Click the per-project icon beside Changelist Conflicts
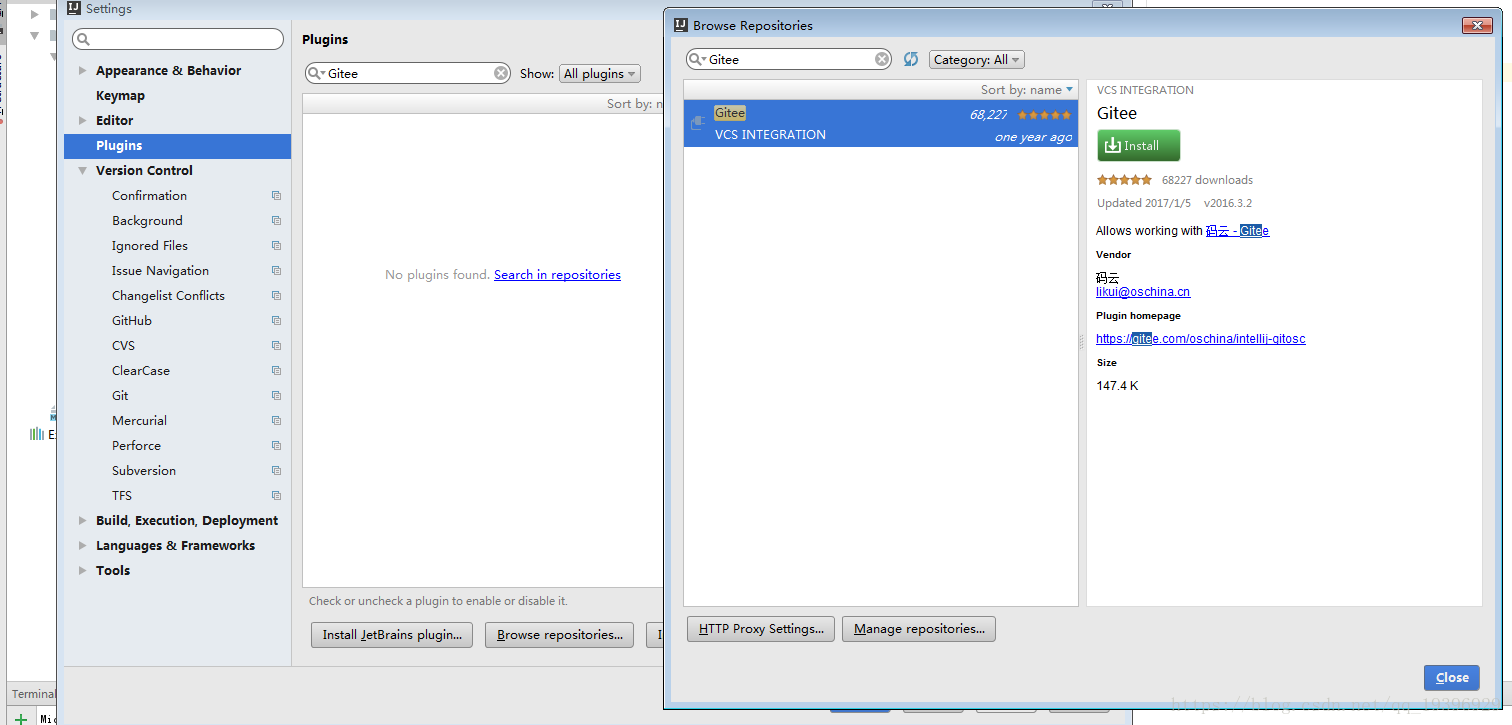 [x=276, y=296]
